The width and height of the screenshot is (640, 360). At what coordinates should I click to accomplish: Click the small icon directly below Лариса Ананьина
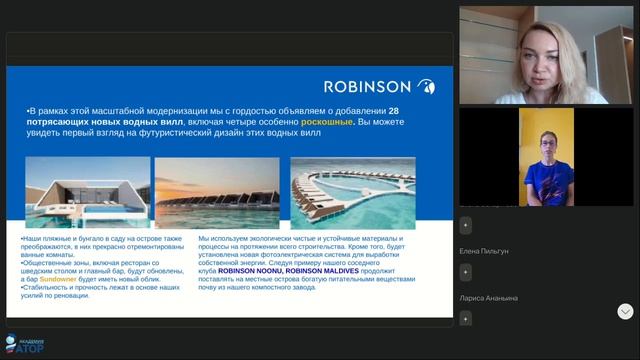click(466, 319)
